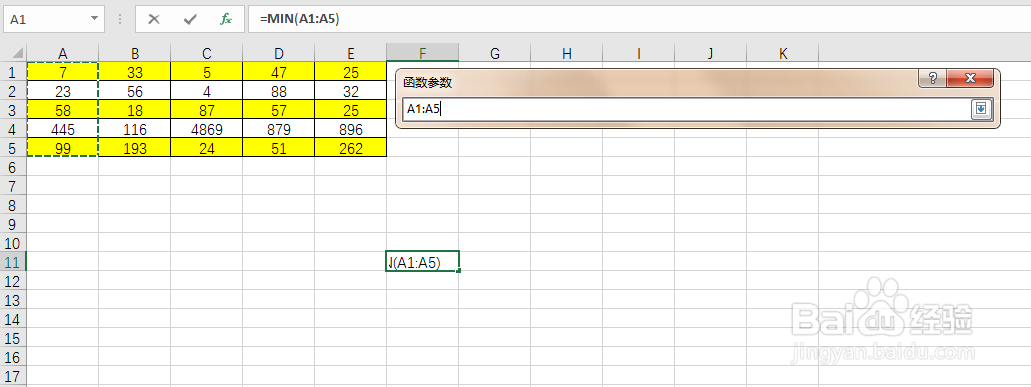The image size is (1031, 387).
Task: Select column F header
Action: click(423, 53)
